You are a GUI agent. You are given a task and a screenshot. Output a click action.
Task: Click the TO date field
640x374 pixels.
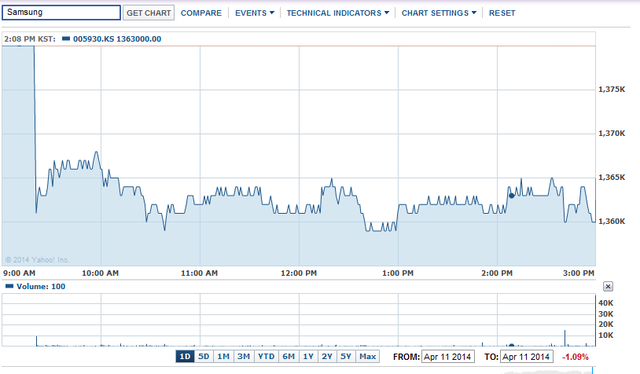[527, 357]
